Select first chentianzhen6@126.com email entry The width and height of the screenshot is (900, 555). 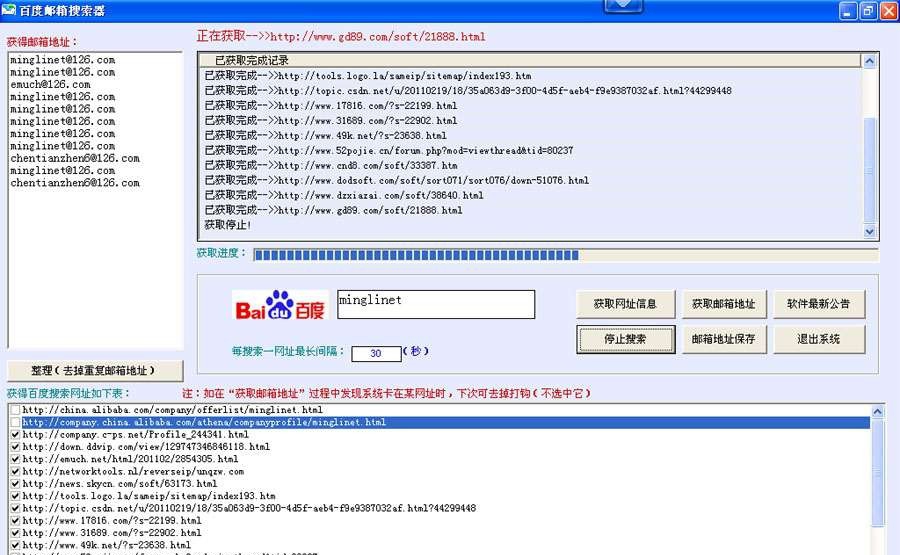75,158
